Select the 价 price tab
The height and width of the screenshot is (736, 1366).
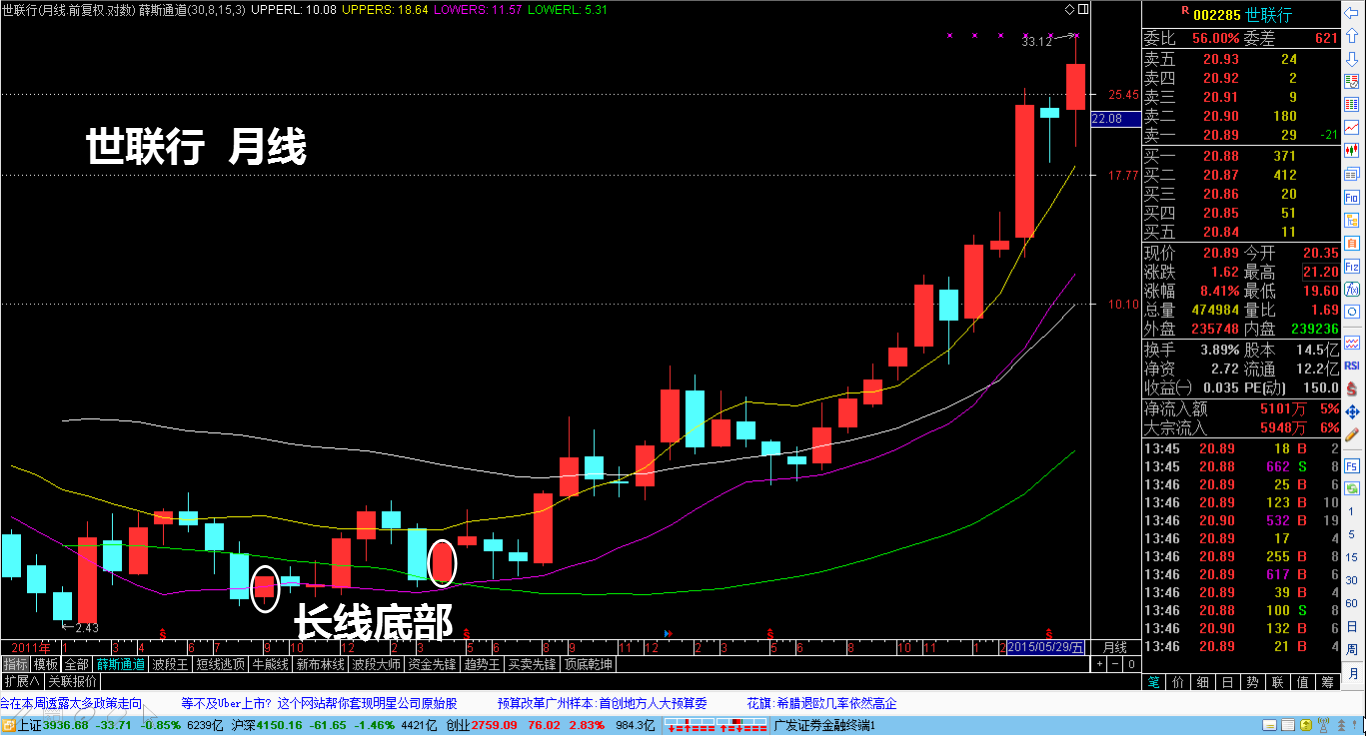[x=1178, y=682]
